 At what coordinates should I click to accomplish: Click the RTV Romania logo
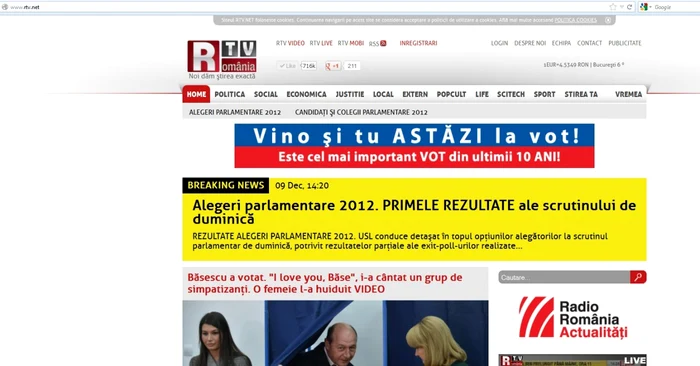[x=222, y=56]
